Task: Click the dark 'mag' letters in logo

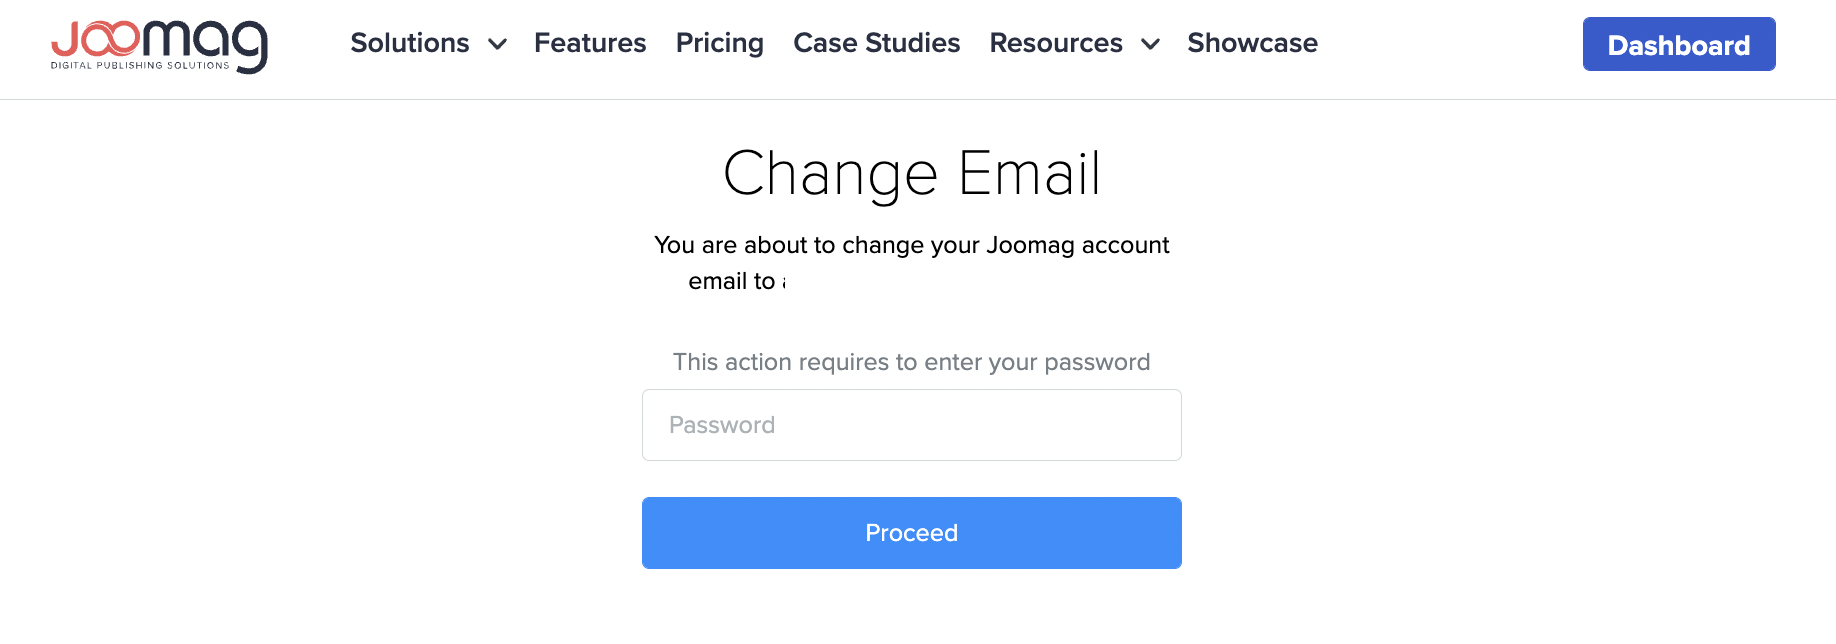Action: coord(205,42)
